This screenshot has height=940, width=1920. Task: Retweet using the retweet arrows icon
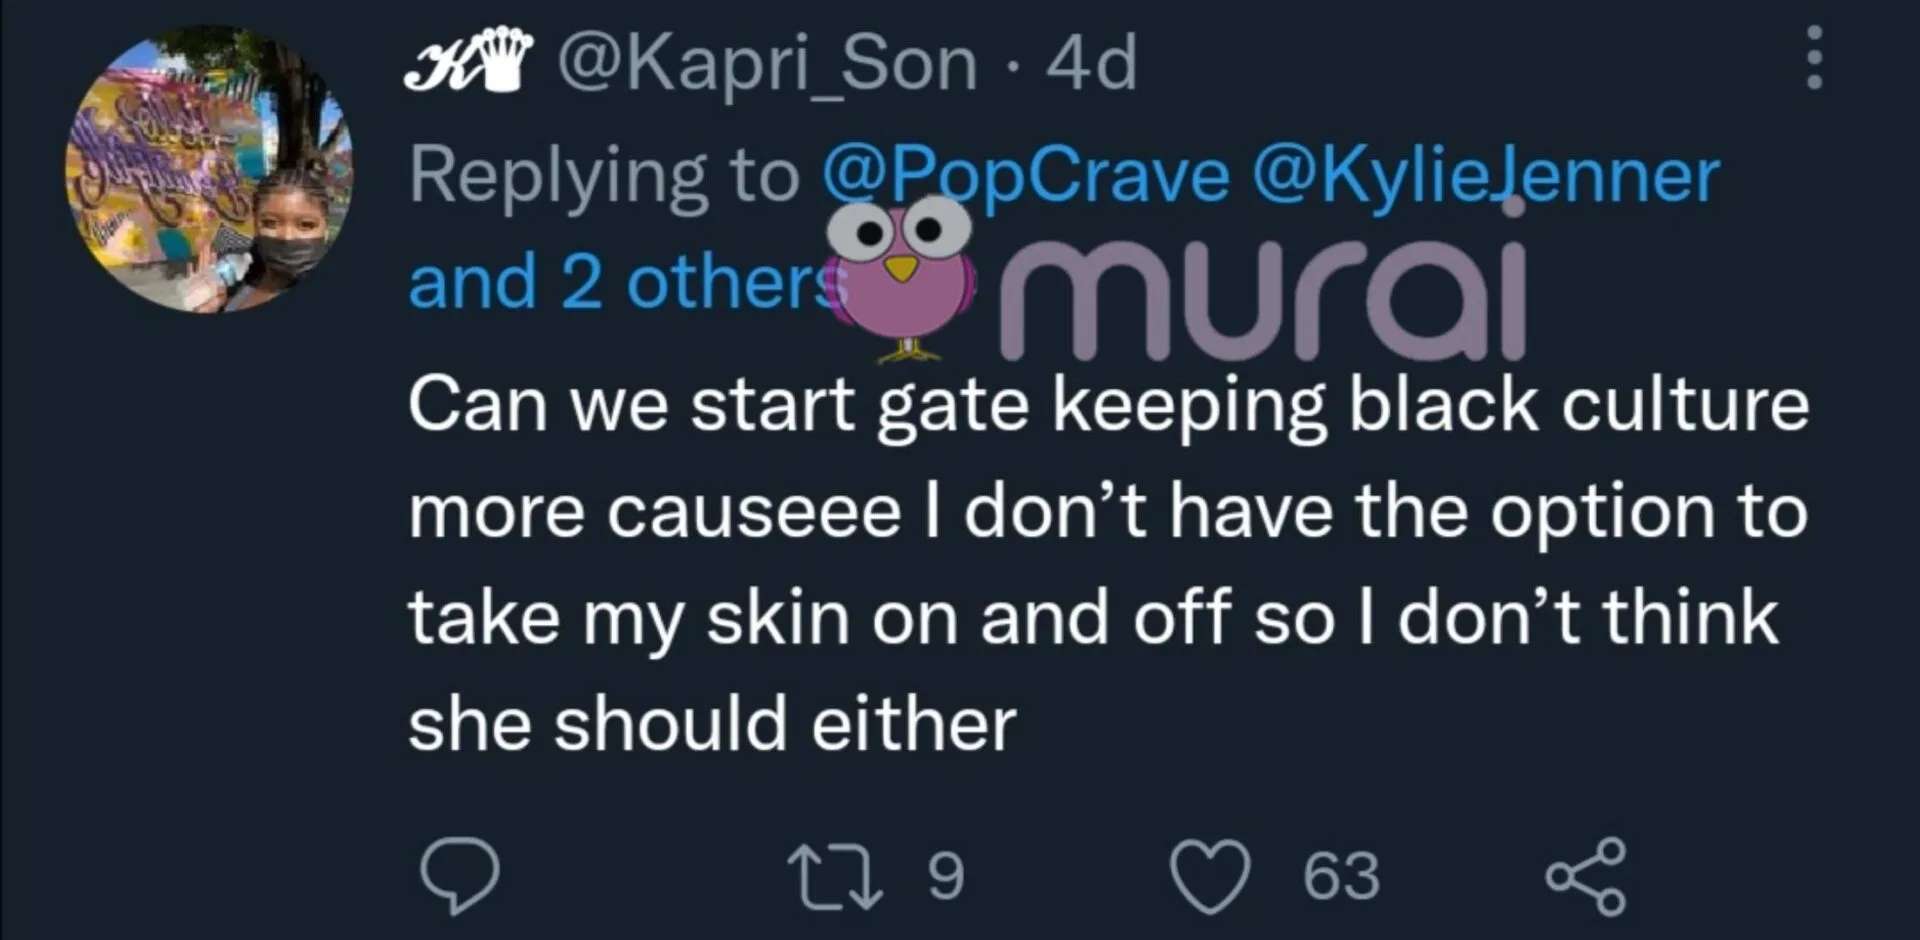(x=835, y=877)
